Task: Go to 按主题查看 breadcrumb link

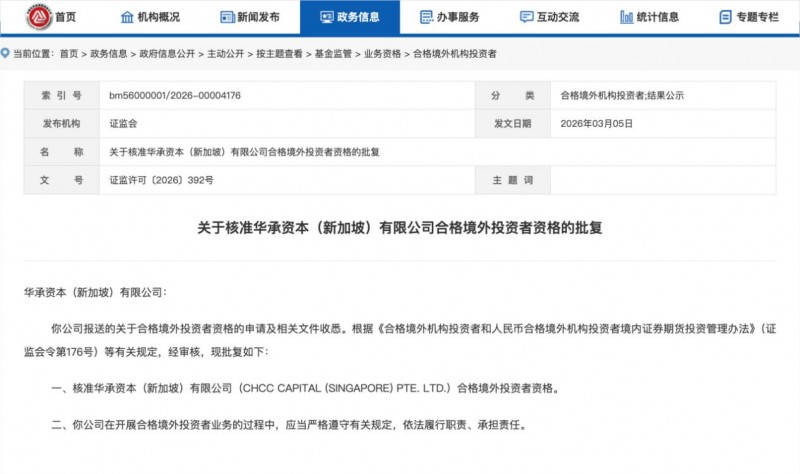Action: click(x=279, y=54)
